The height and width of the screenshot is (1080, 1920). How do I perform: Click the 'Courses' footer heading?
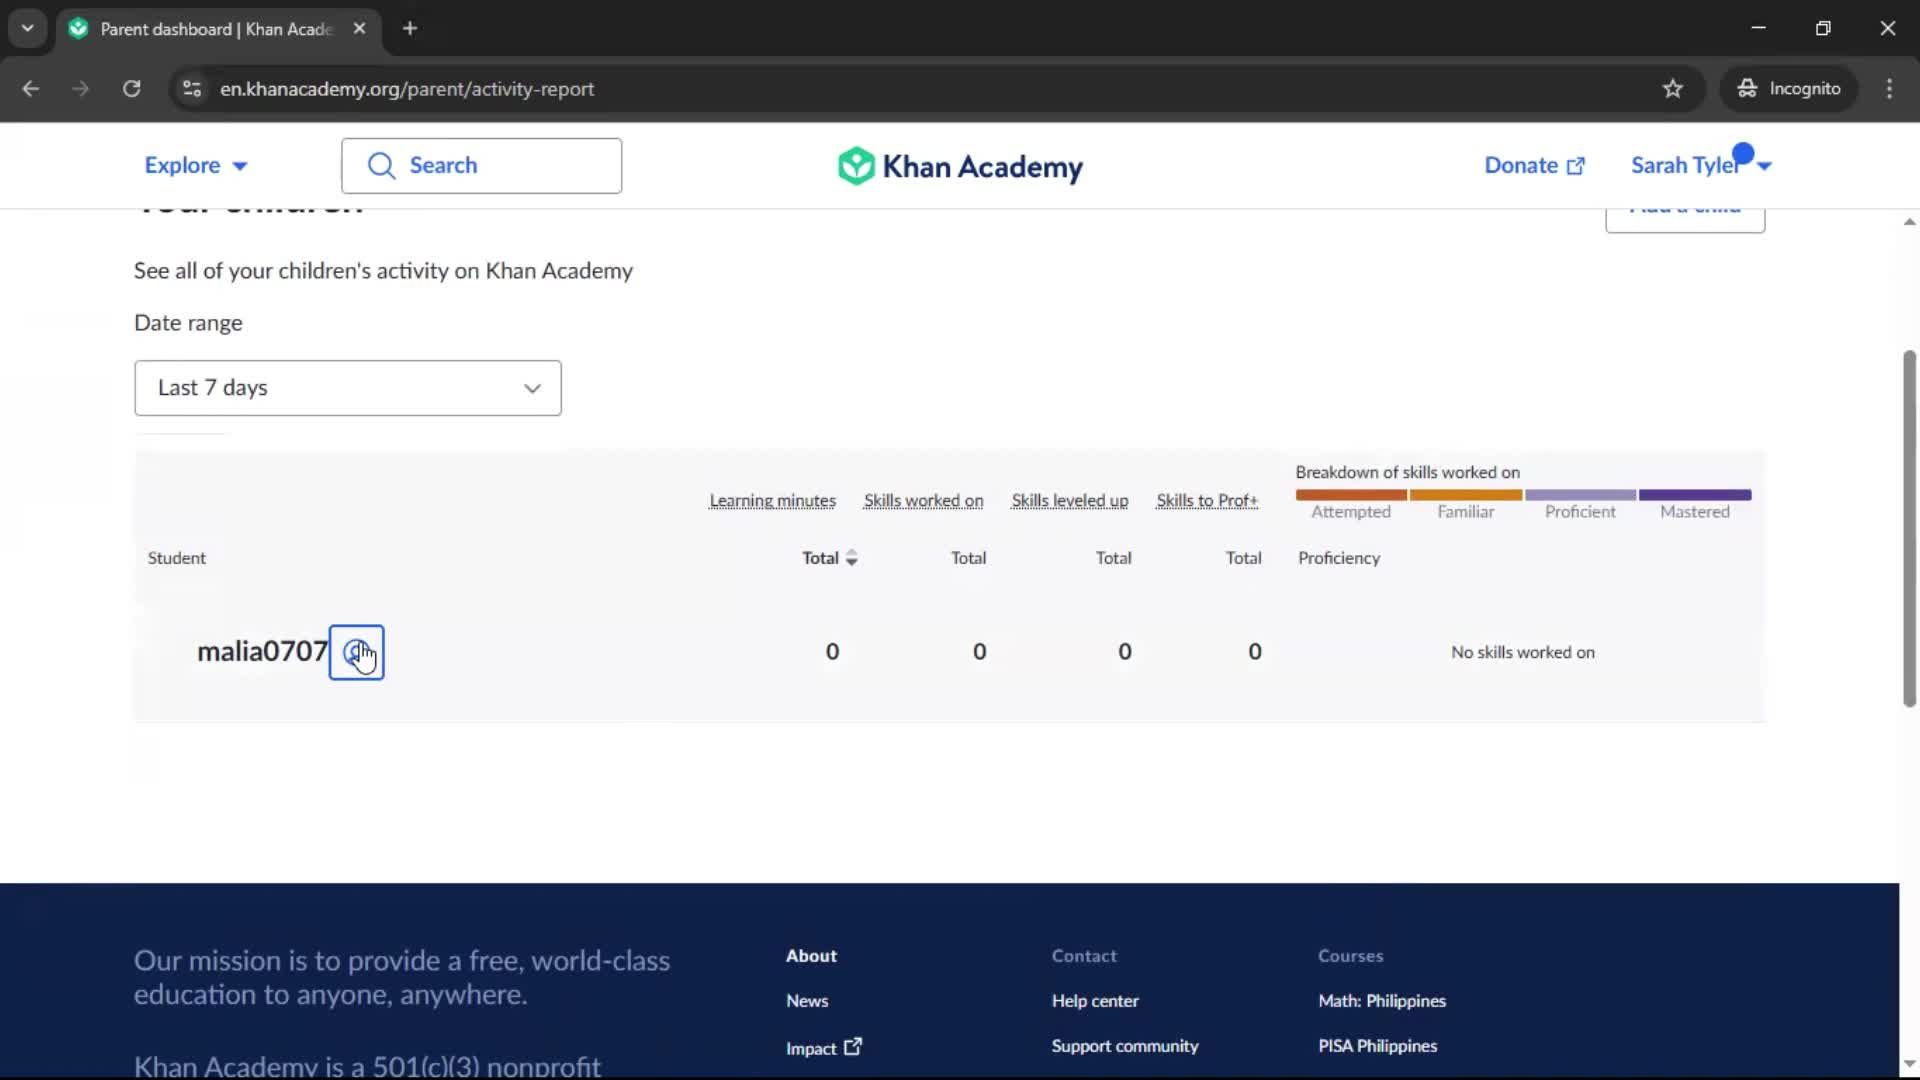point(1350,956)
